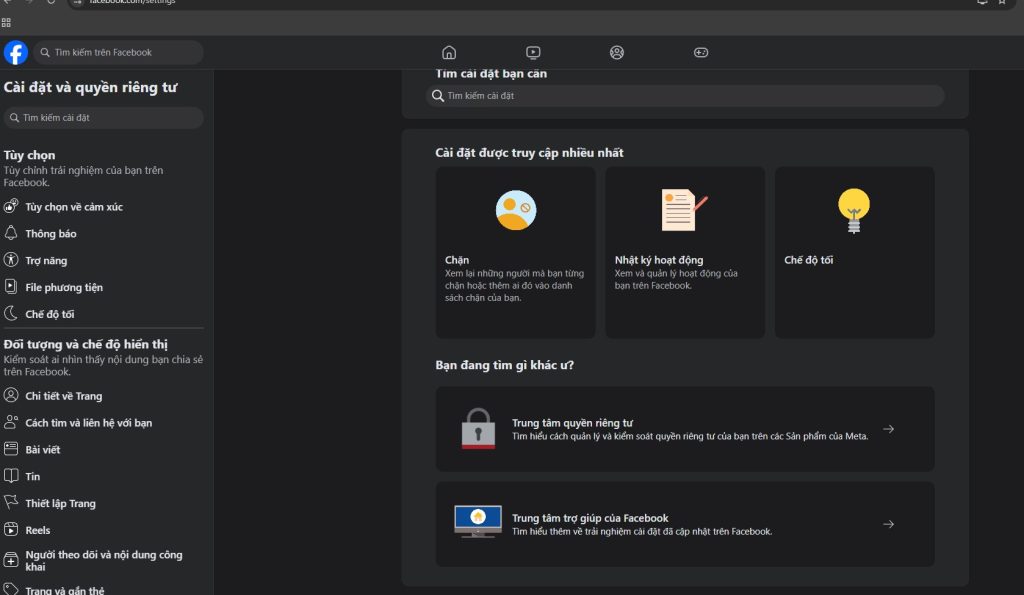Expand Trung tâm trợ giúp của Facebook arrow
The height and width of the screenshot is (595, 1024).
coord(888,524)
